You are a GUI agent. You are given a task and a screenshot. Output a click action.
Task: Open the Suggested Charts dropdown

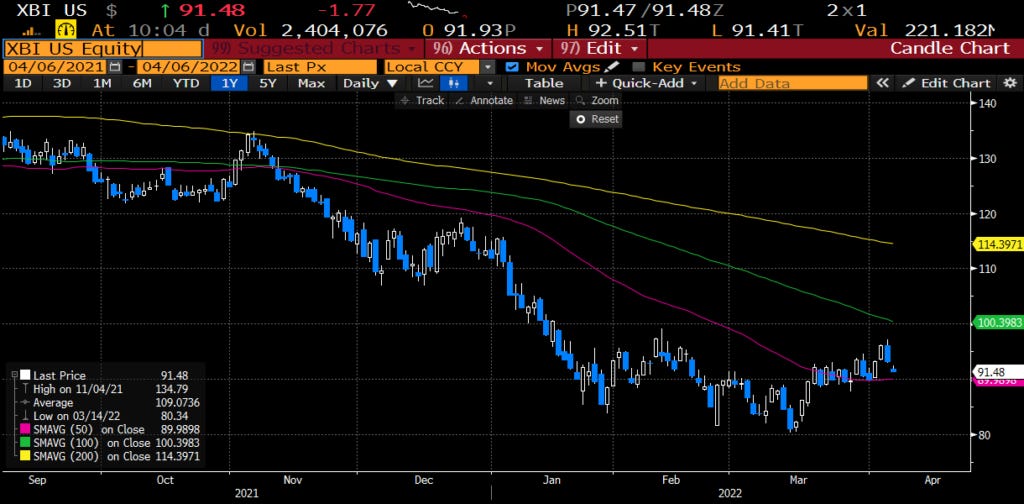click(313, 48)
